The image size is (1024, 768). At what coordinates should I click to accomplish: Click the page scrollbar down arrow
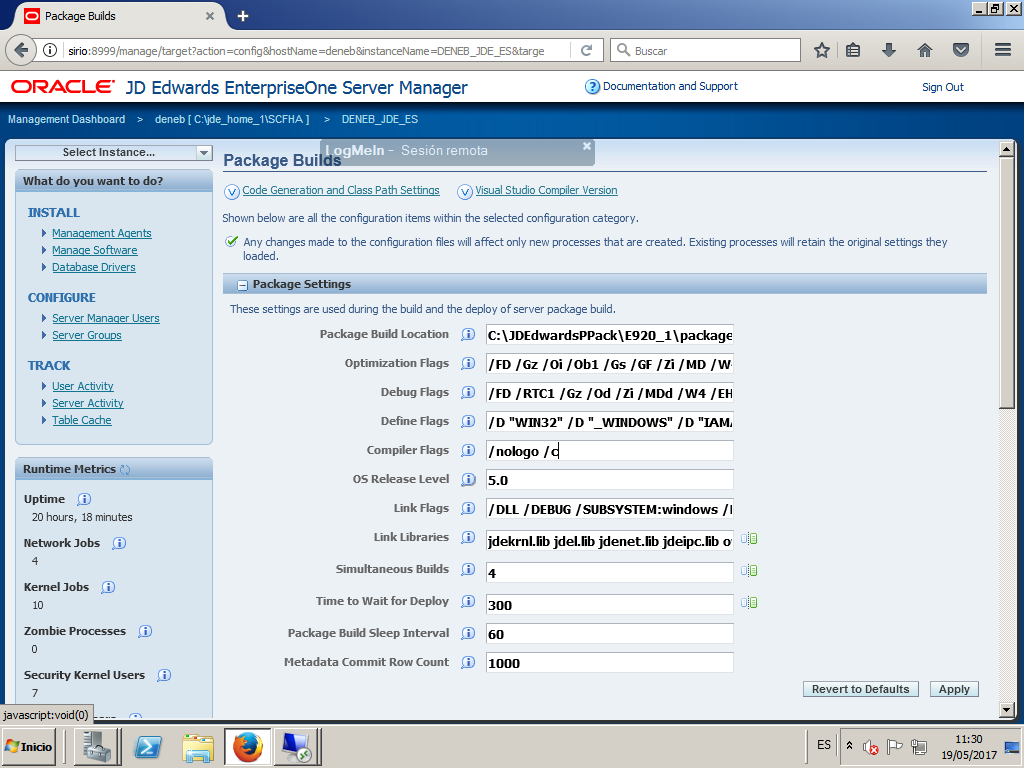pyautogui.click(x=1006, y=709)
